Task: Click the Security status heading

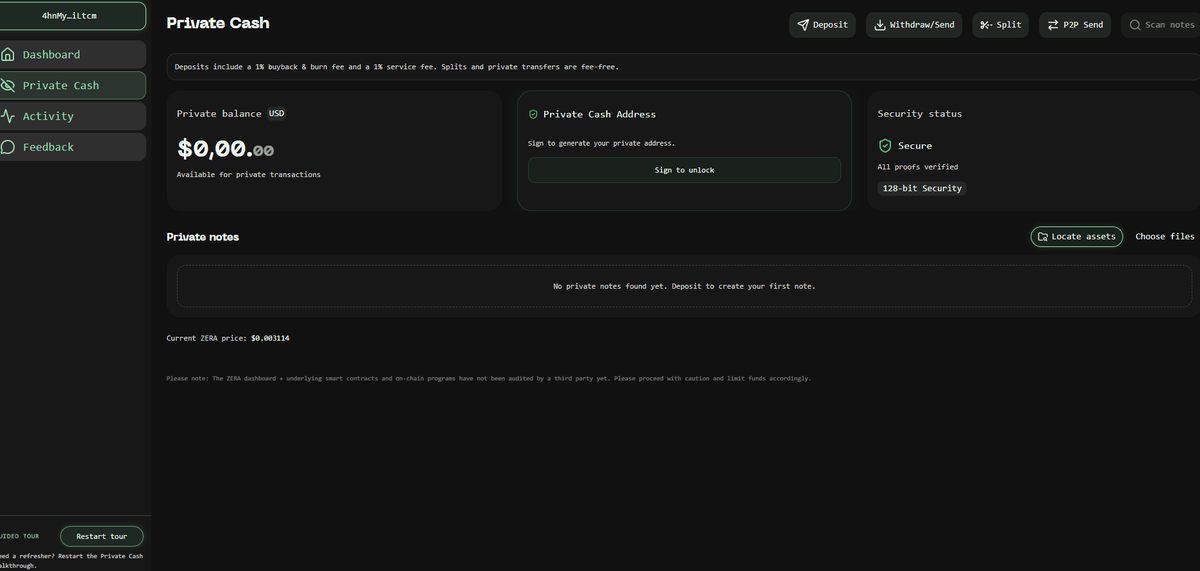Action: pos(920,114)
